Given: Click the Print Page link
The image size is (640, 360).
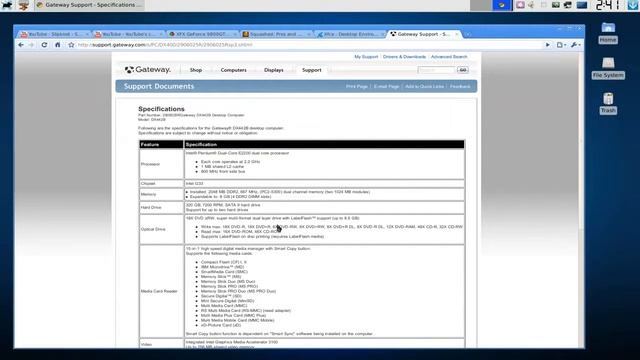Looking at the screenshot, I should 357,87.
